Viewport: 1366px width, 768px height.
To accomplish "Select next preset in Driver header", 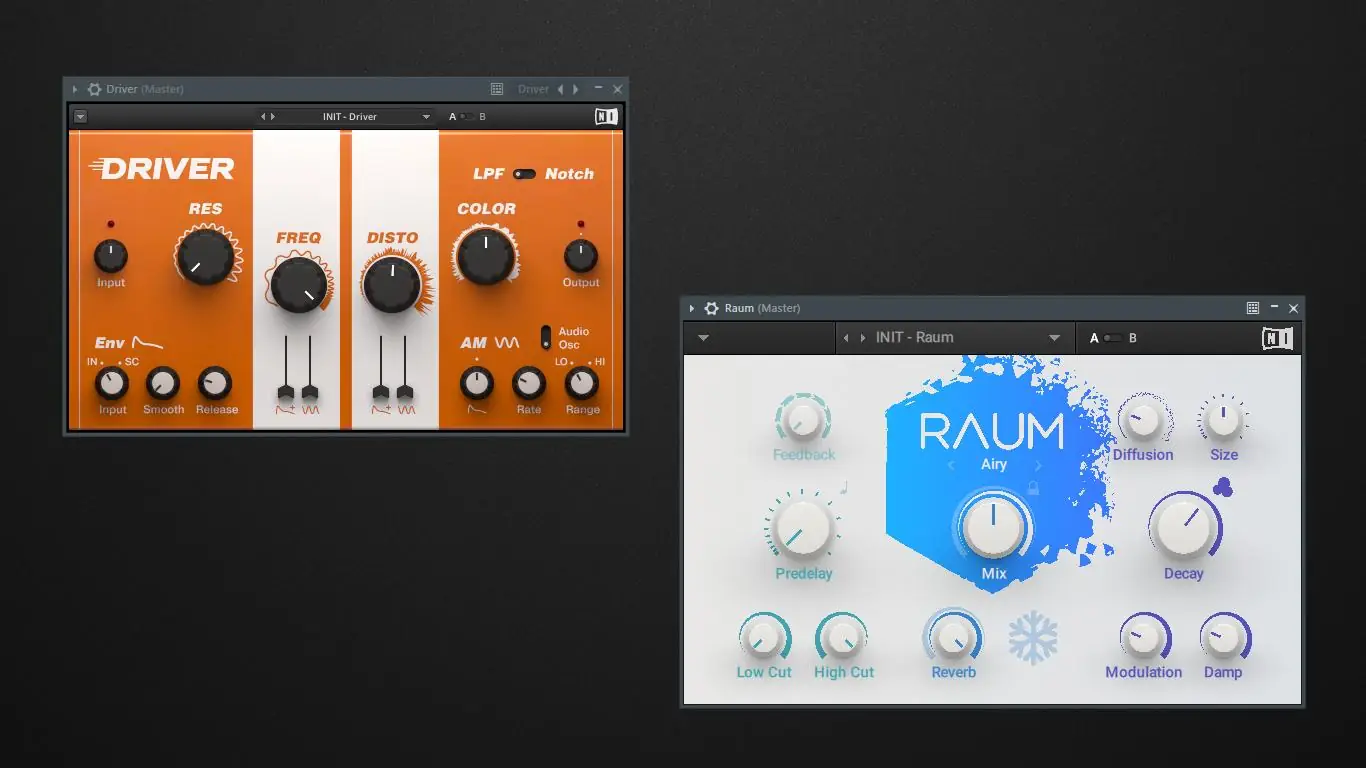I will pyautogui.click(x=273, y=117).
